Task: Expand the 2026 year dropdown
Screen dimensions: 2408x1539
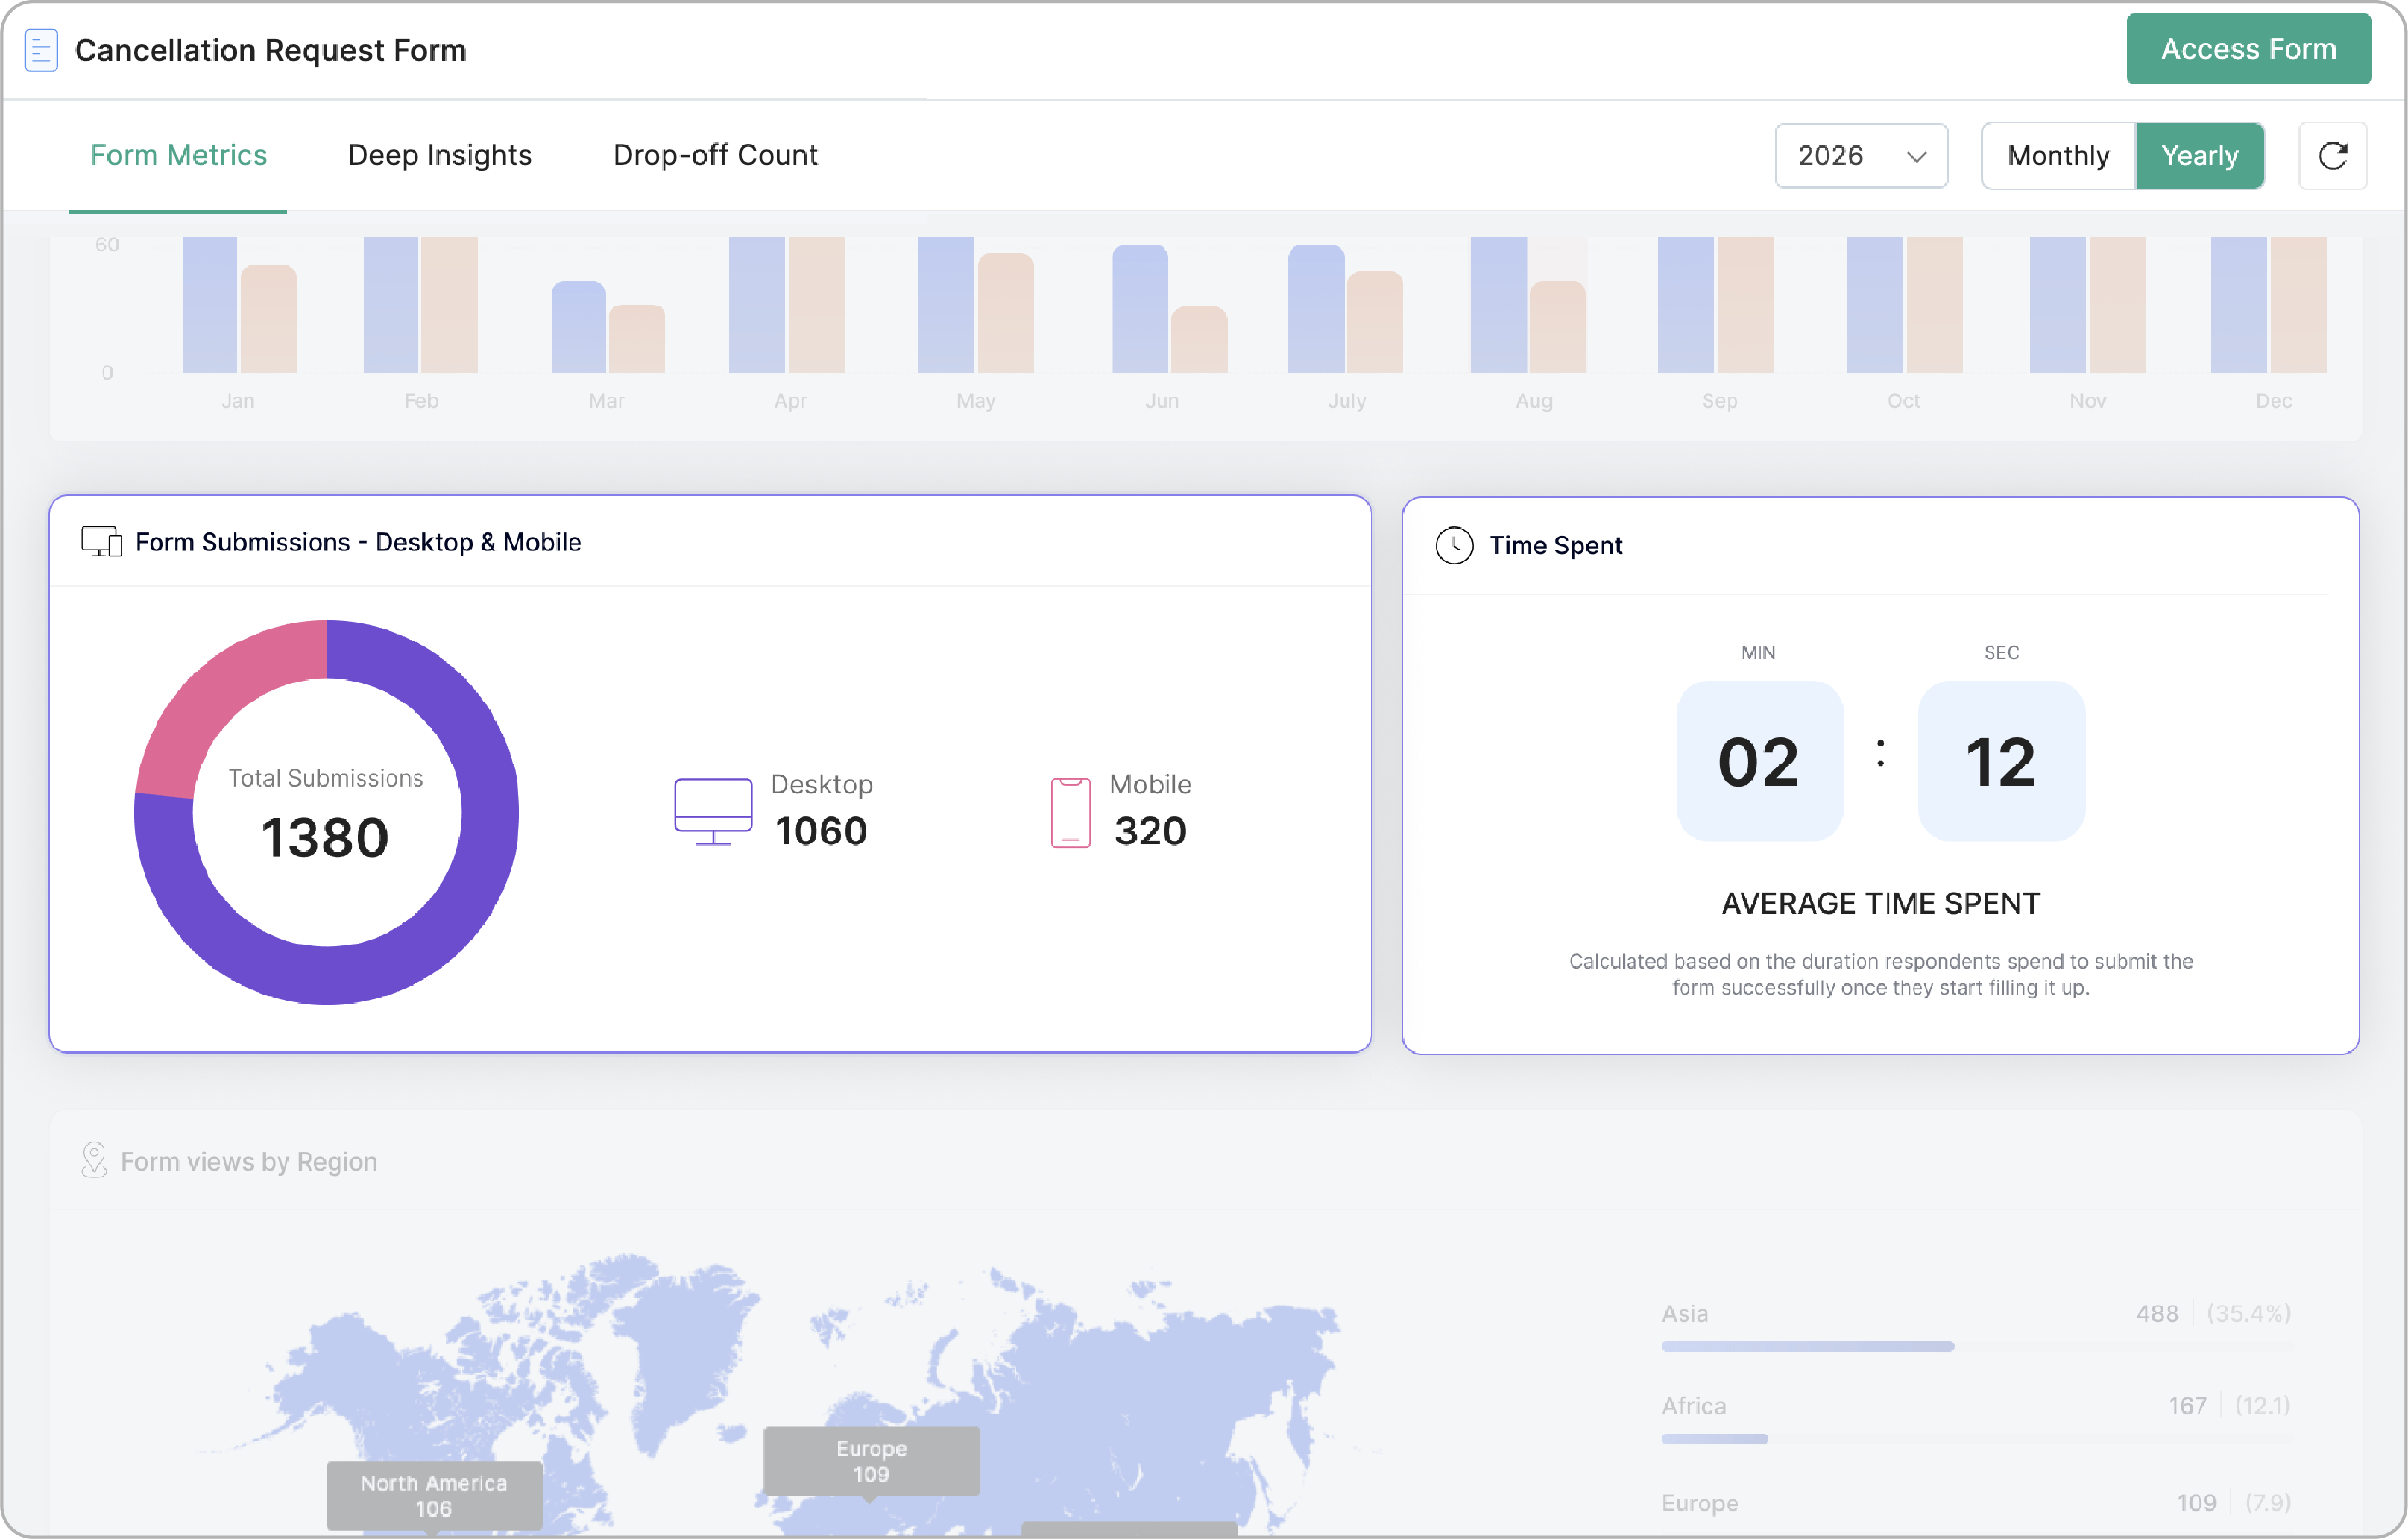Action: (x=1861, y=156)
